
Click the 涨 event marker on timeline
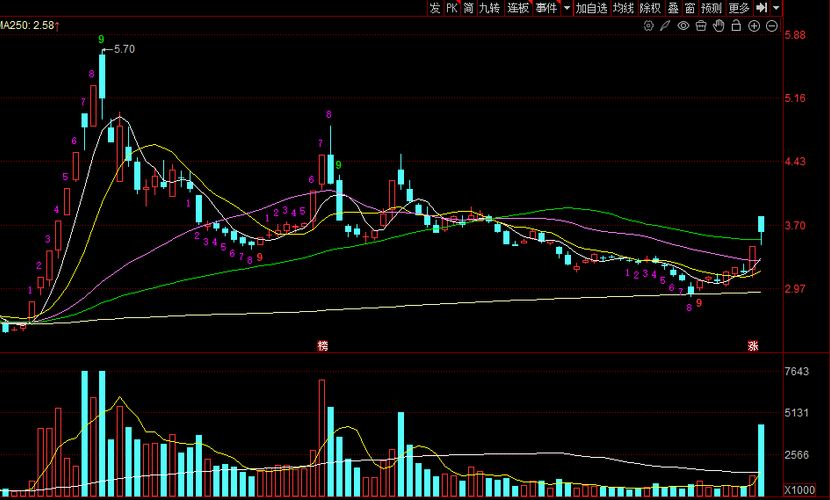pos(753,346)
